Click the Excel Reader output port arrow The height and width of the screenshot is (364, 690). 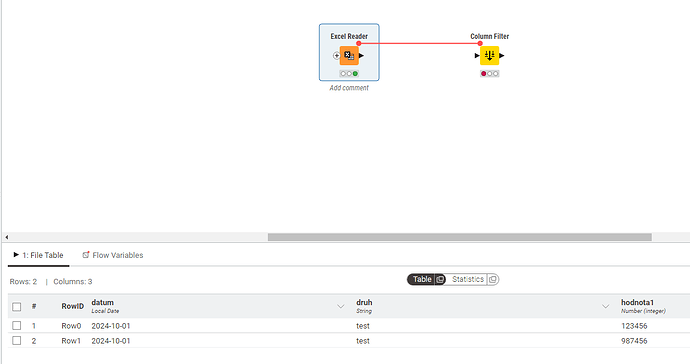361,55
